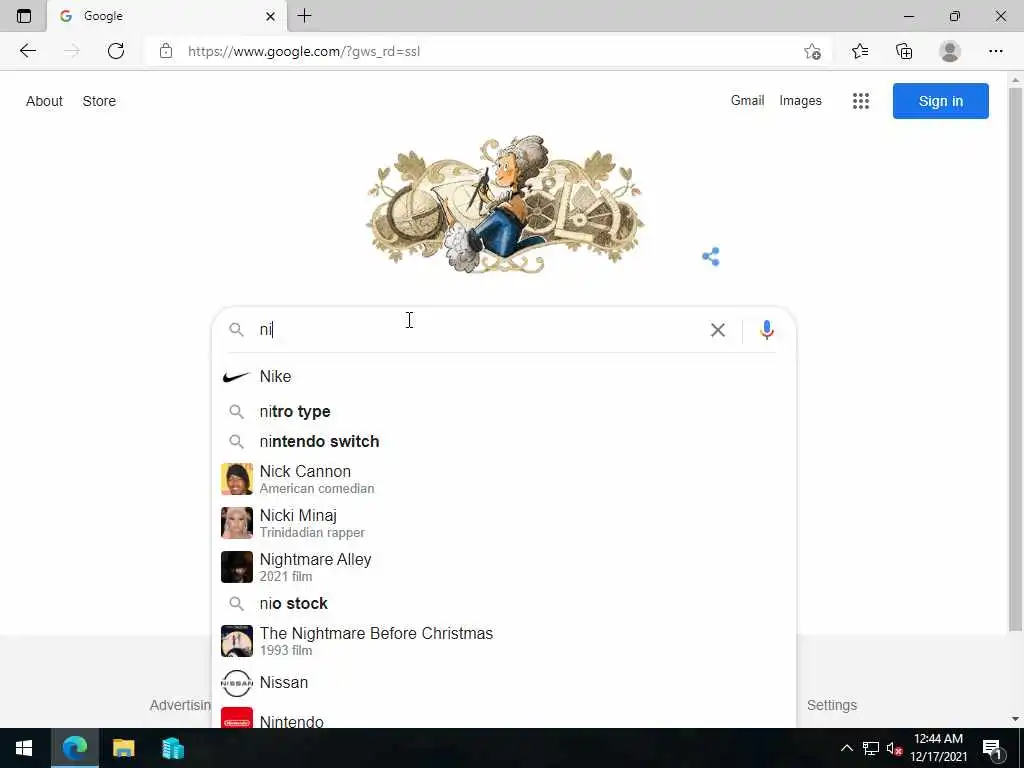Click the Nick Cannon thumbnail photo
1024x768 pixels.
236,479
